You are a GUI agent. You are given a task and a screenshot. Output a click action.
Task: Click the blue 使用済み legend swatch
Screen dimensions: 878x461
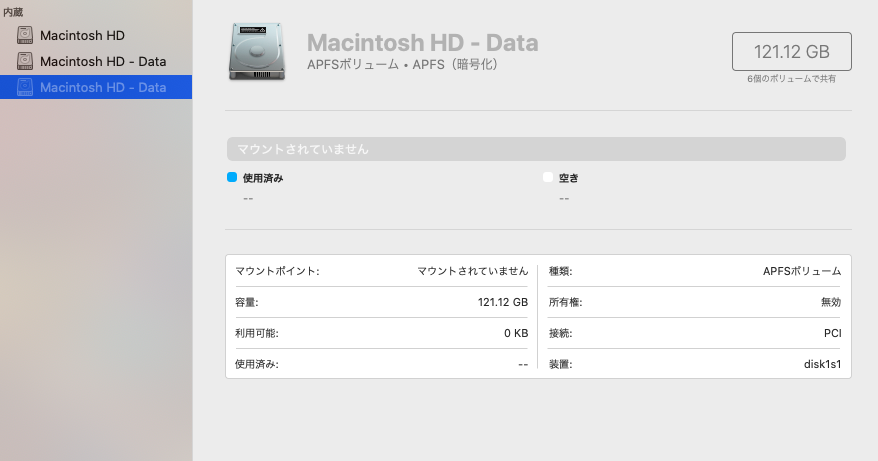232,177
